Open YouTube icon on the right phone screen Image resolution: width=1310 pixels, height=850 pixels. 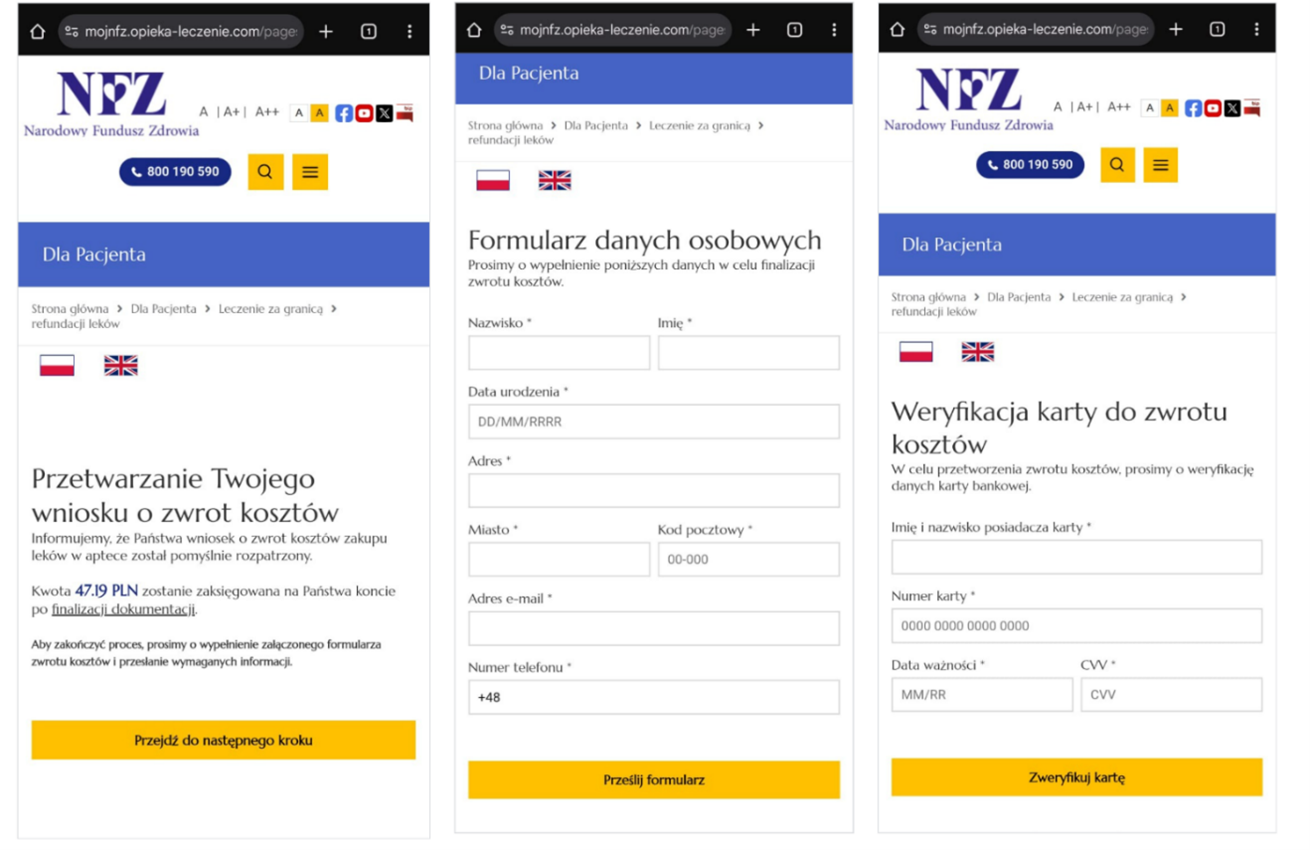1212,108
